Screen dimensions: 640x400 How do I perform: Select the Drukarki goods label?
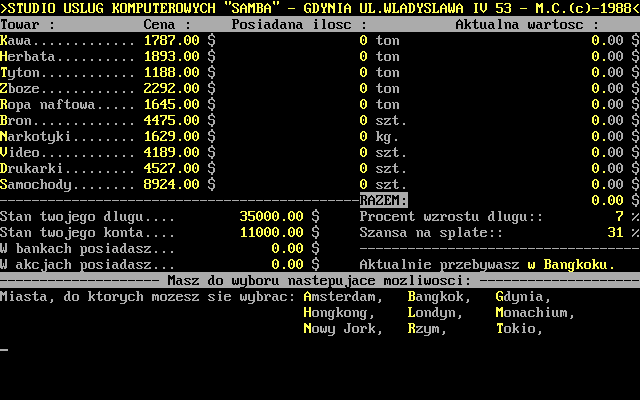[x=31, y=169]
